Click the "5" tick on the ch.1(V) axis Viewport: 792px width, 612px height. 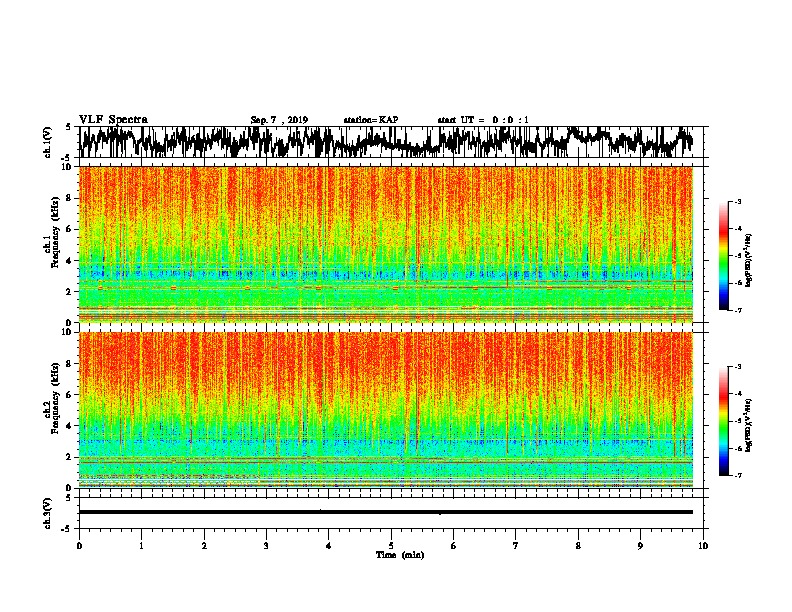pyautogui.click(x=68, y=127)
